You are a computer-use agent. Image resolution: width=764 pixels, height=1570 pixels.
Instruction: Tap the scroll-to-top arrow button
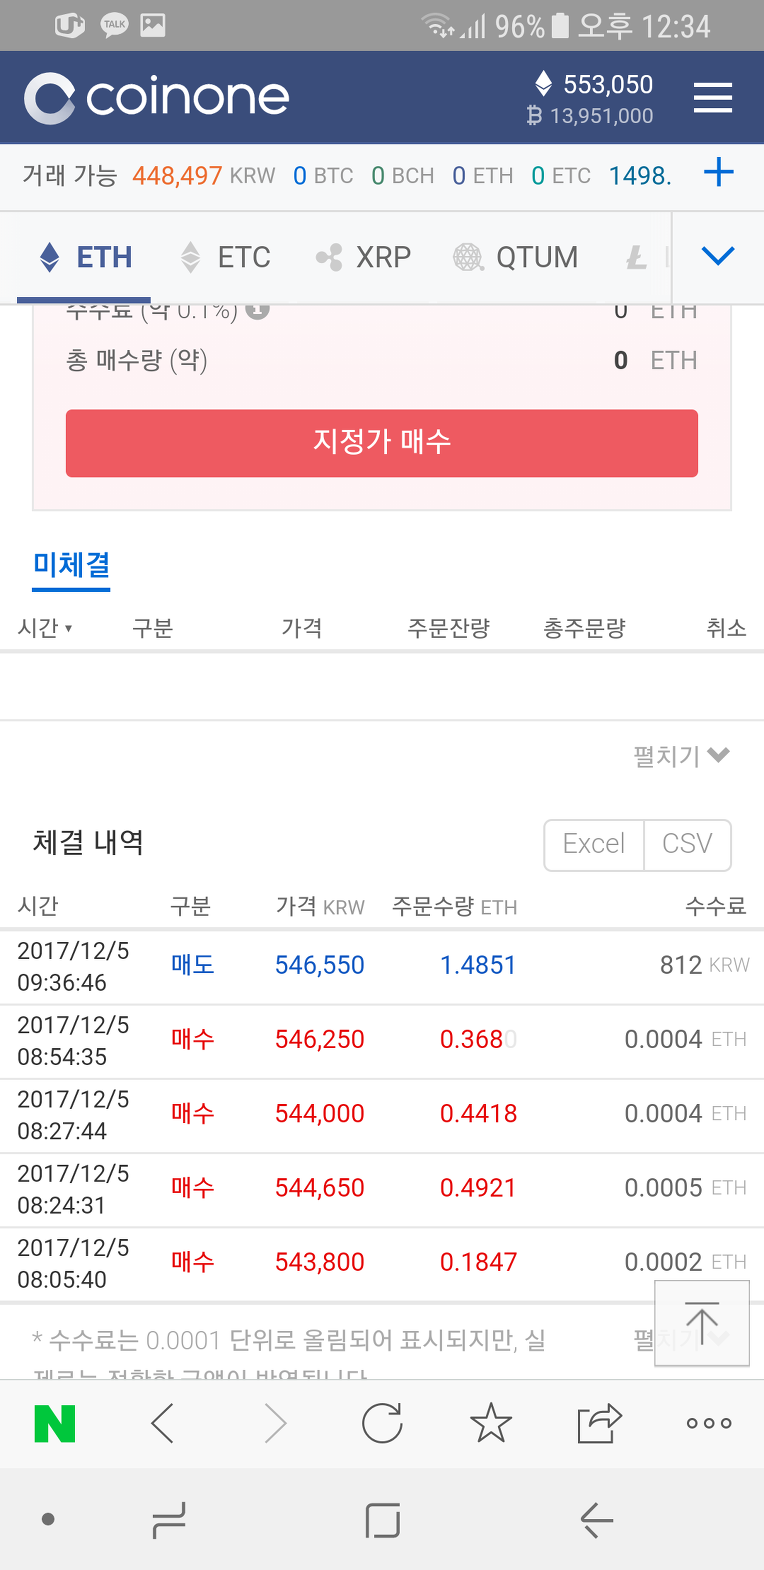click(701, 1323)
